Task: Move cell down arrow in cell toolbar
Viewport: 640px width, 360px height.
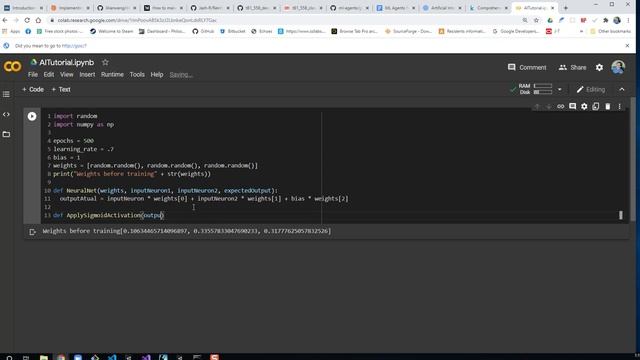Action: click(549, 107)
